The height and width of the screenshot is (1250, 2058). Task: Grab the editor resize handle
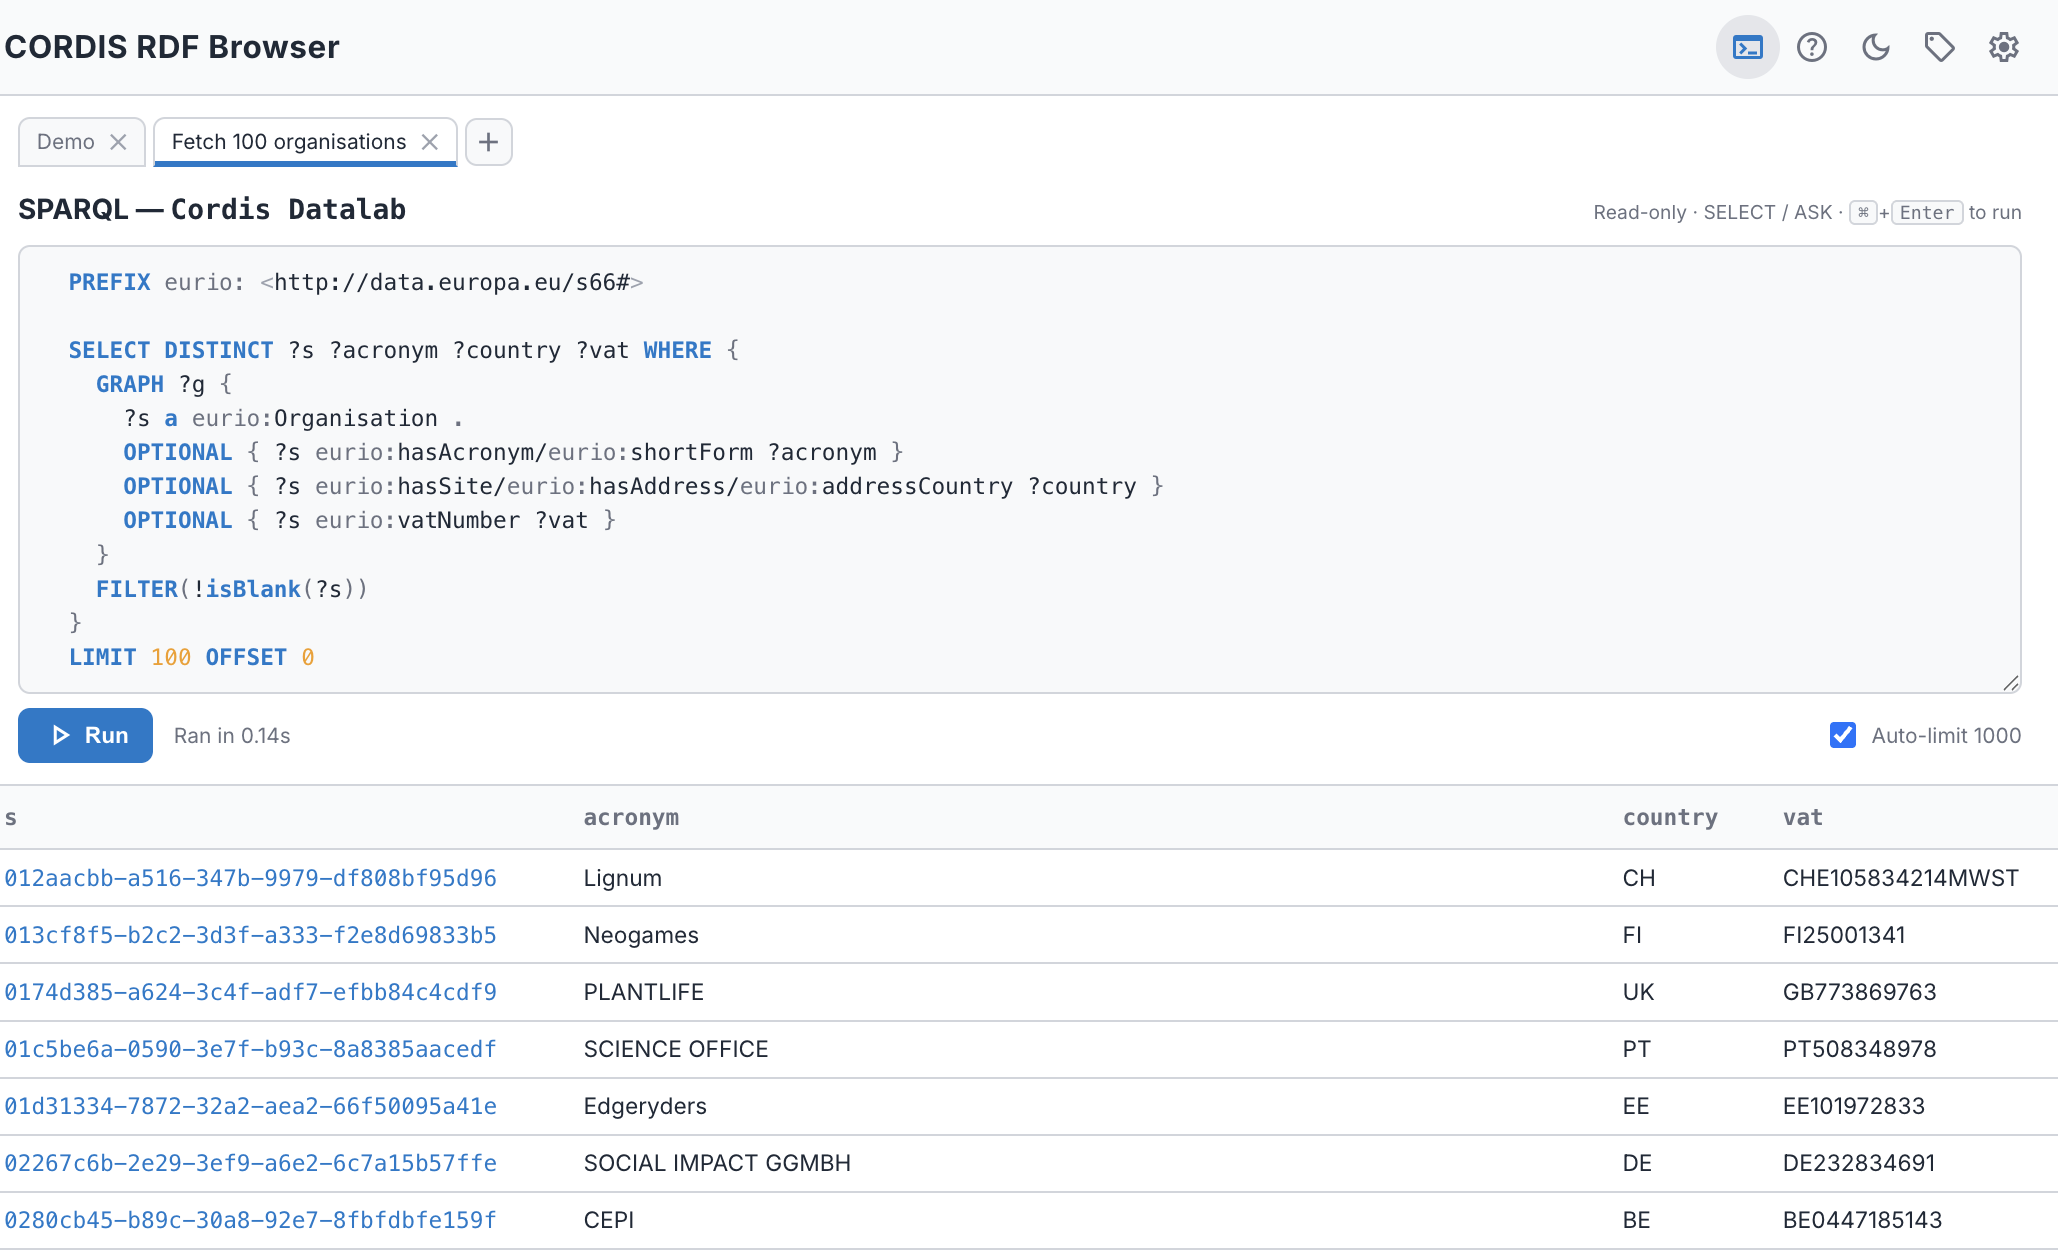pyautogui.click(x=2010, y=682)
